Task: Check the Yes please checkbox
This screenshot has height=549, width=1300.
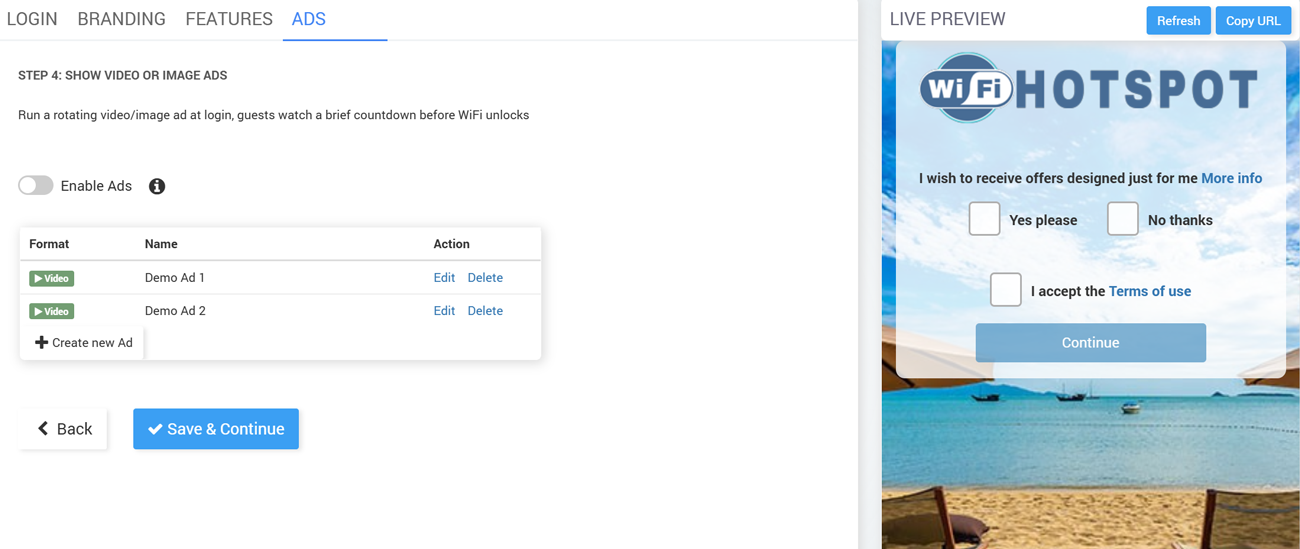Action: pos(984,219)
